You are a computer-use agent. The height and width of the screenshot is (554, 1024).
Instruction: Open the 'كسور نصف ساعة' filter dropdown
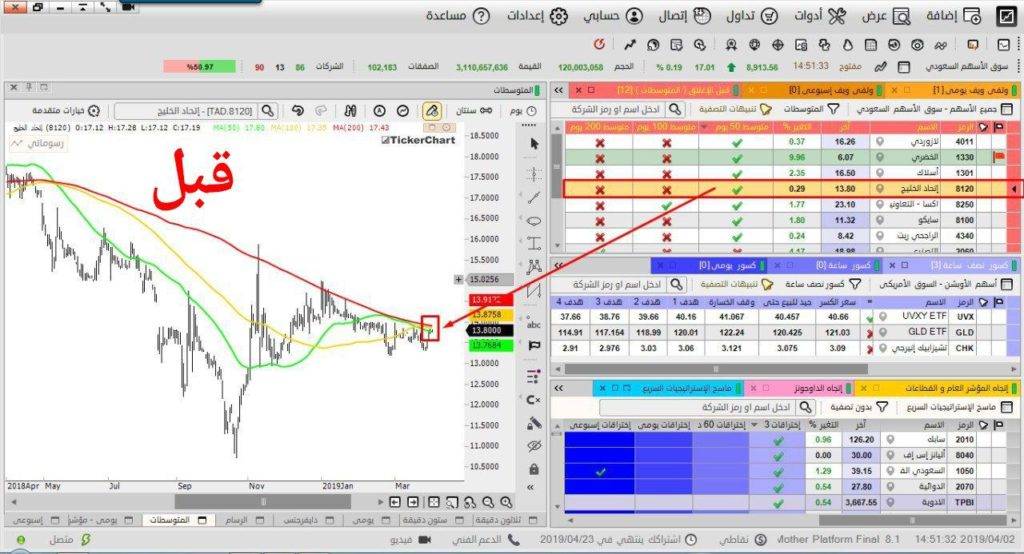823,284
